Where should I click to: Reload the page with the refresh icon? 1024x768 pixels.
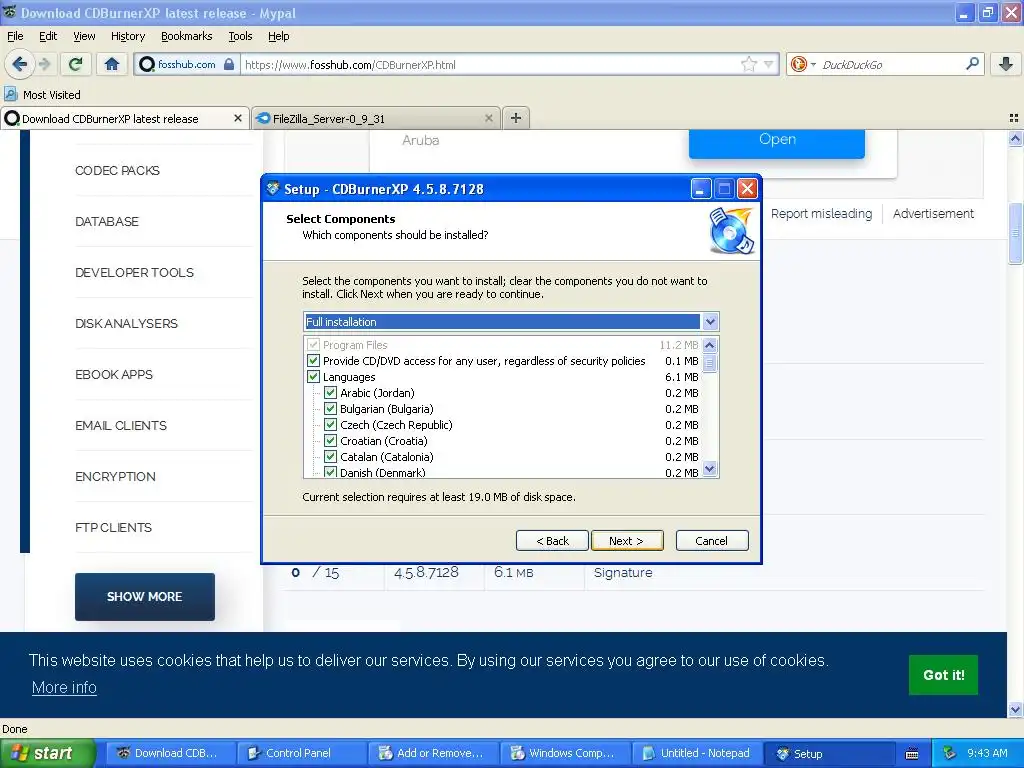(x=75, y=64)
